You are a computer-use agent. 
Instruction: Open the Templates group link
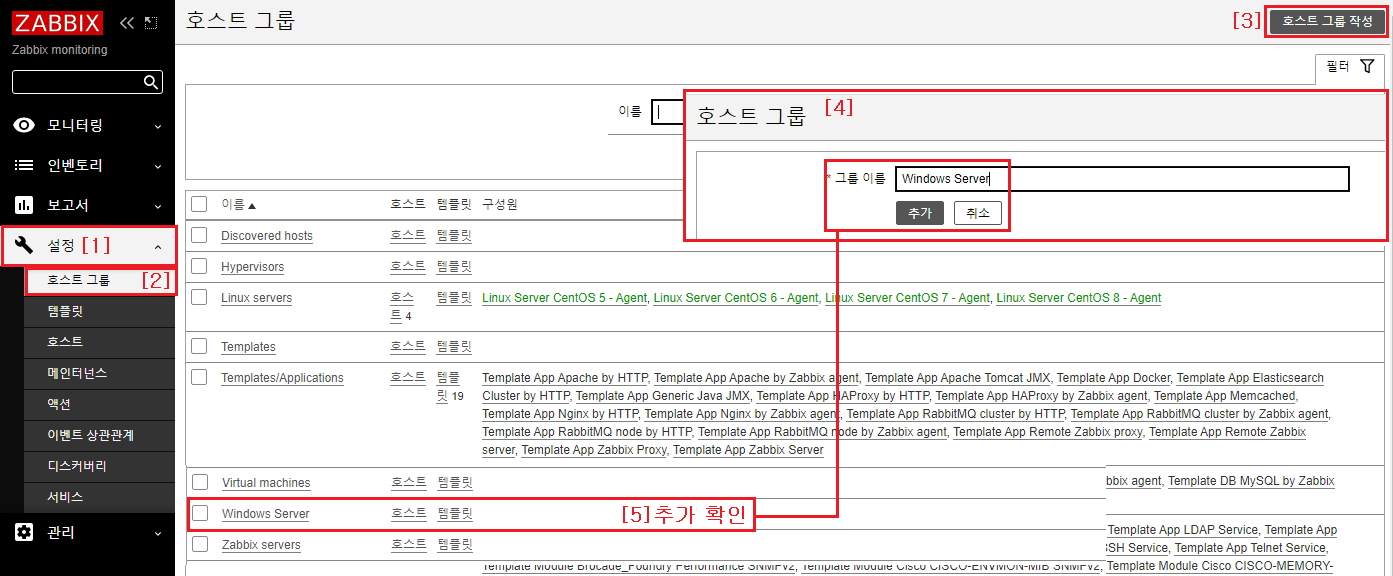click(x=248, y=347)
